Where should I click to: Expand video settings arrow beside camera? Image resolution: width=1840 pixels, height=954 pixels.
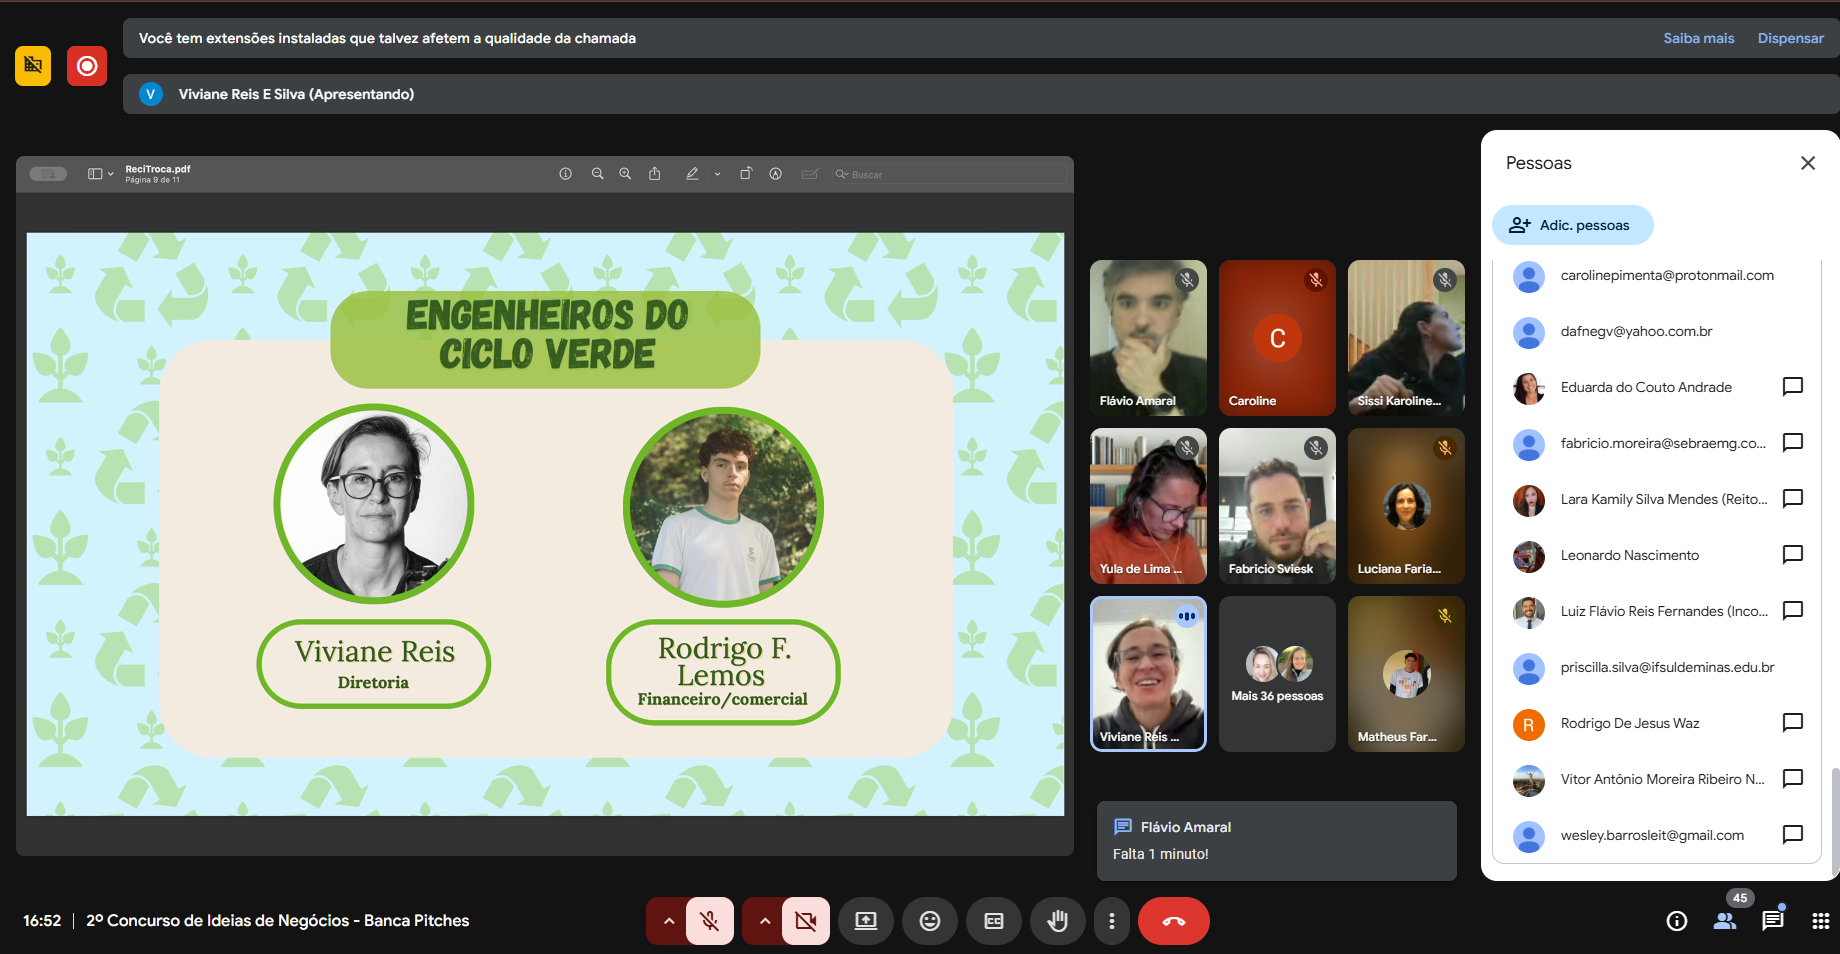764,921
